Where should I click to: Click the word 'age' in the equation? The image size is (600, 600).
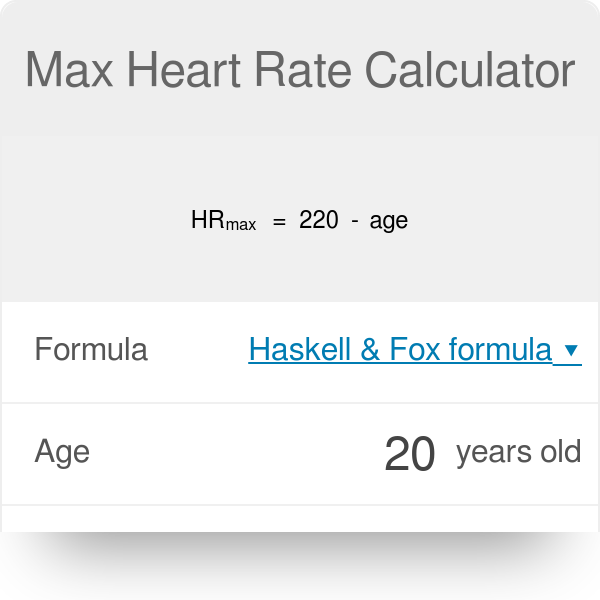(x=388, y=221)
